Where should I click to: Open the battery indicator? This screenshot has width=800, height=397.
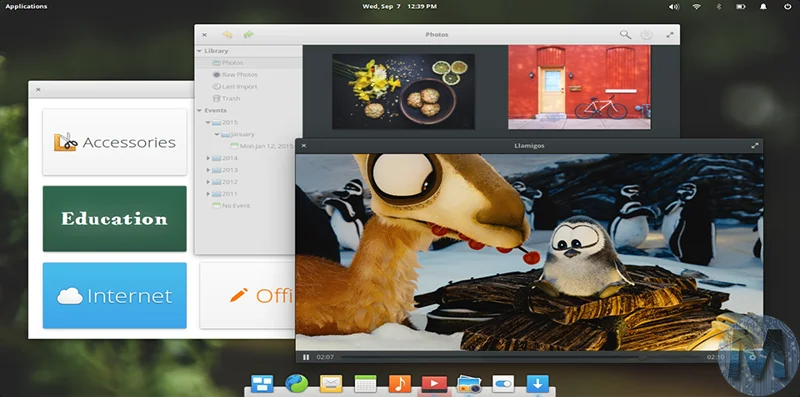[x=741, y=7]
